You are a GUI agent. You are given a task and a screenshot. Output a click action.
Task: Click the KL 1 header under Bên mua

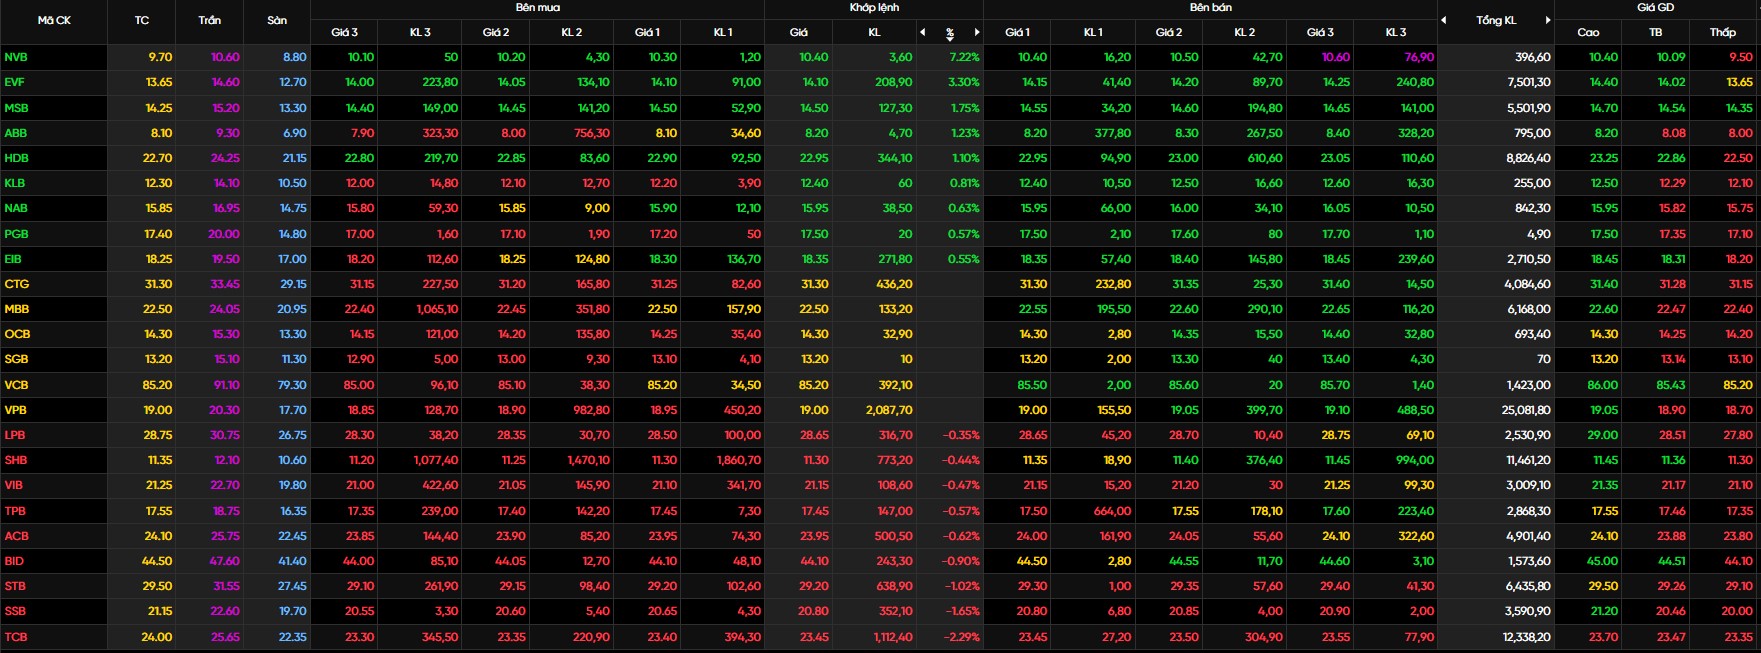pyautogui.click(x=723, y=32)
